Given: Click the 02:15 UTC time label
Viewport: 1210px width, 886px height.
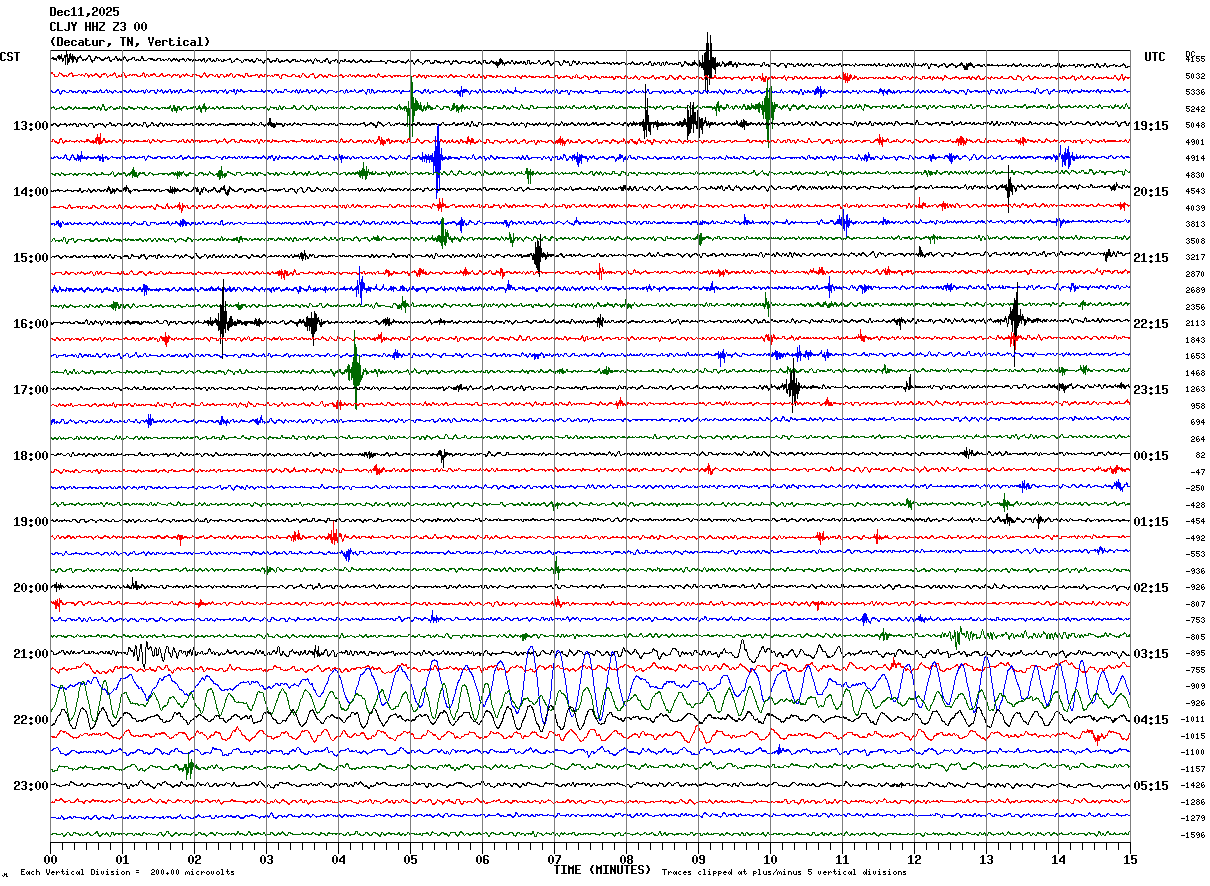Looking at the screenshot, I should (x=1151, y=588).
